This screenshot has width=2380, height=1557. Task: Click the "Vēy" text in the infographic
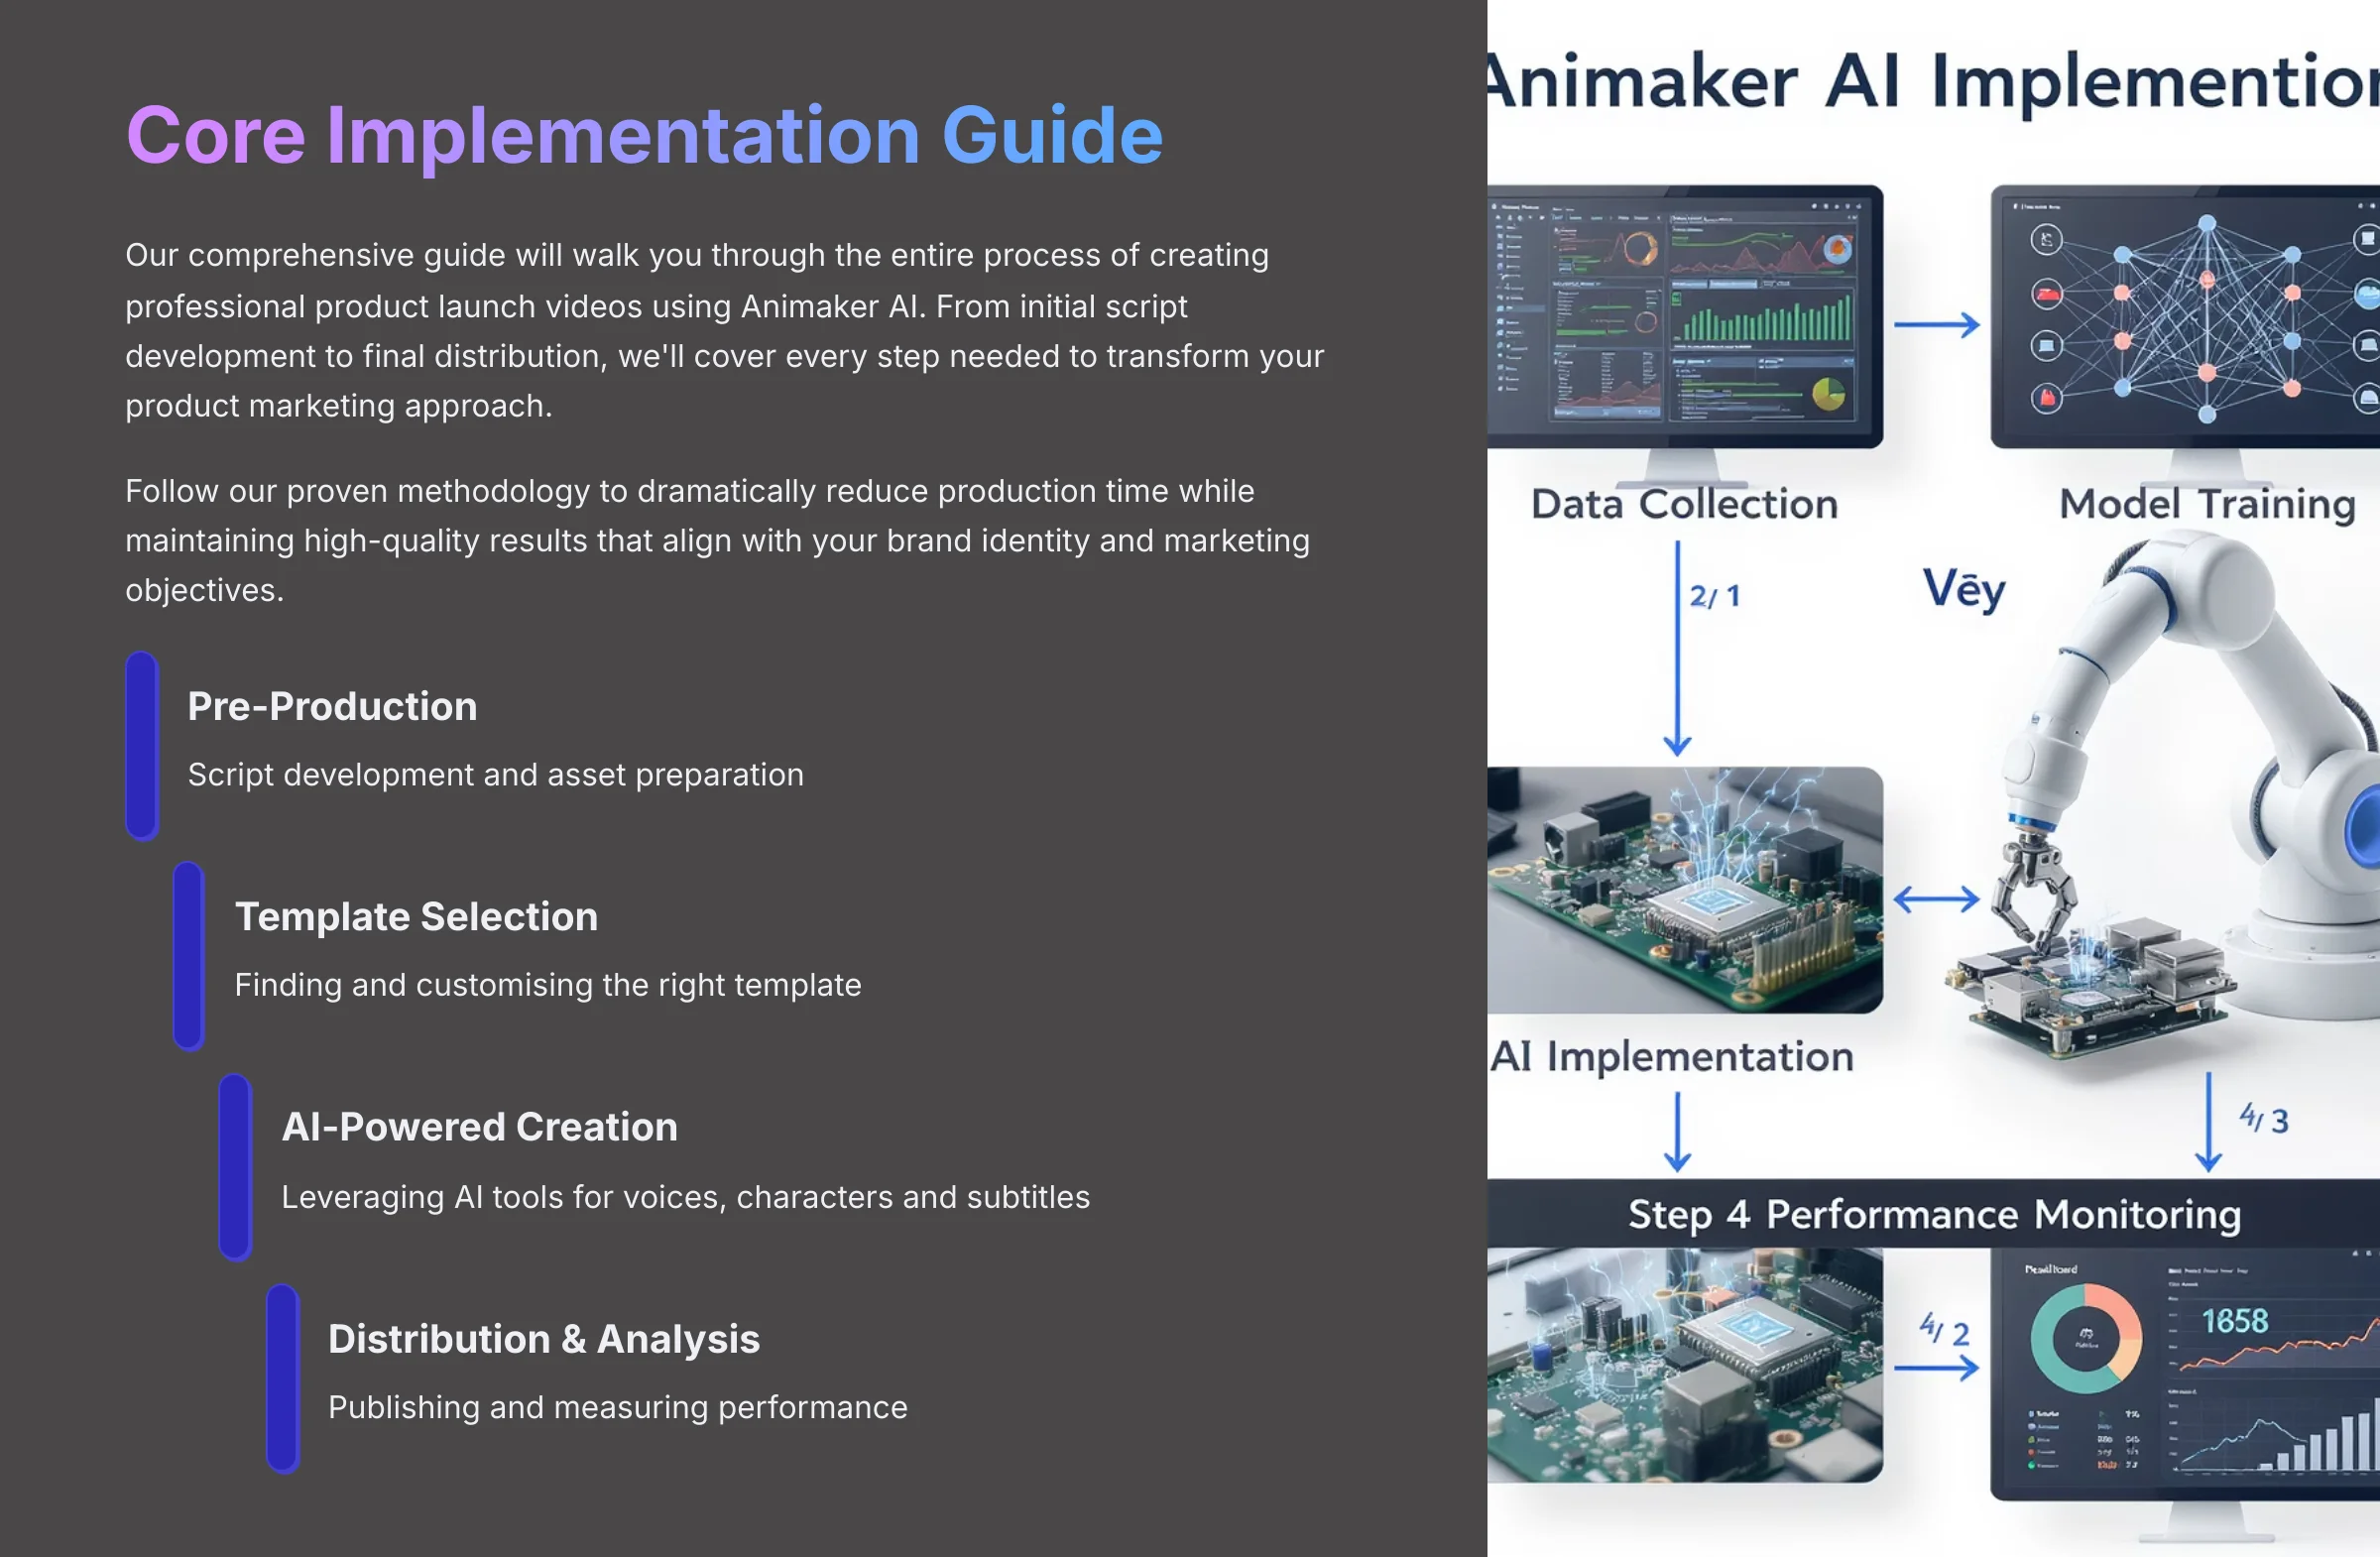(x=1964, y=590)
